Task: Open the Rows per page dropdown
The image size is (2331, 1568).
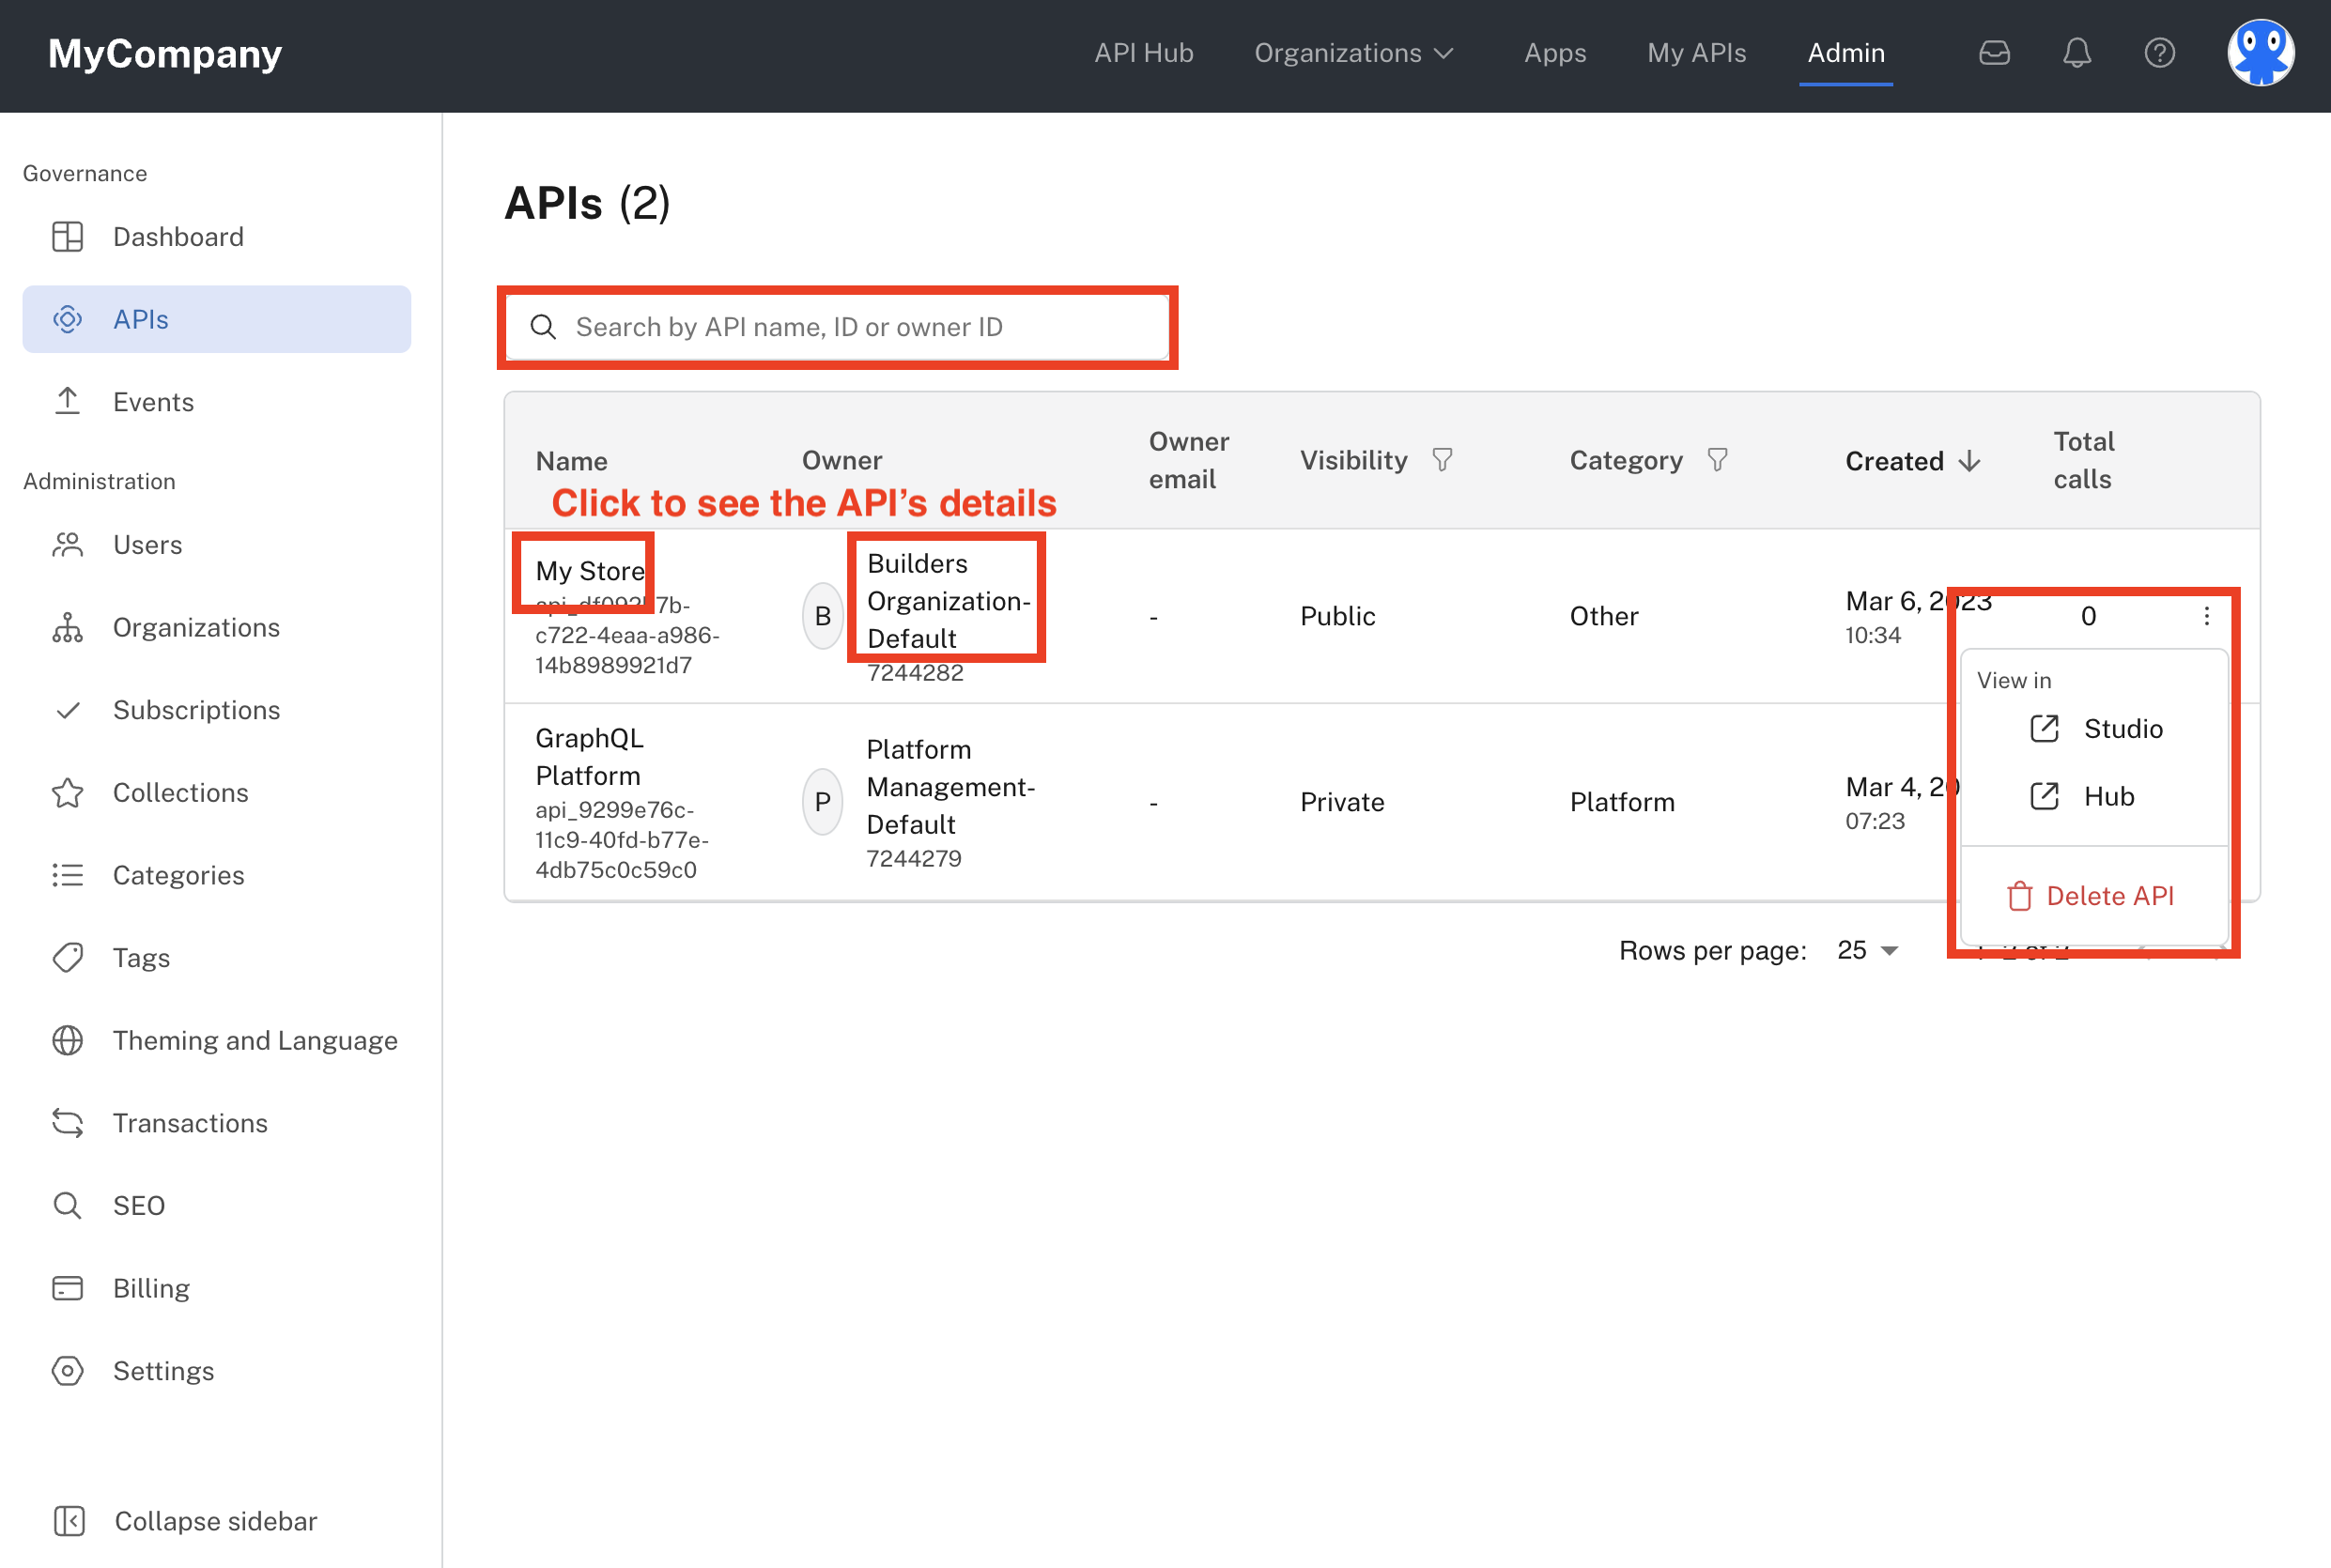Action: (x=1867, y=950)
